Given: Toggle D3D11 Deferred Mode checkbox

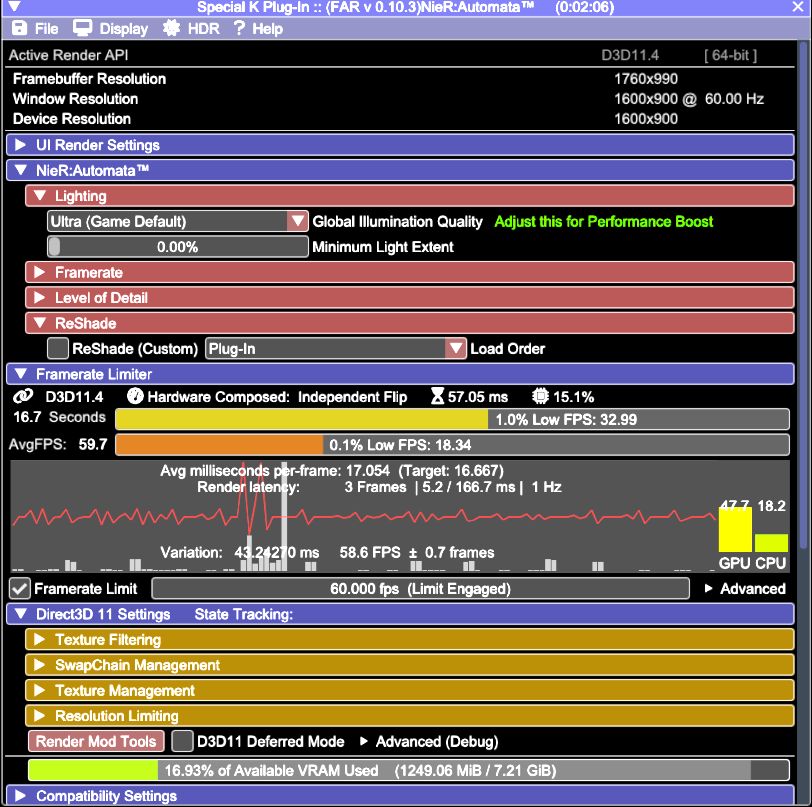Looking at the screenshot, I should click(x=182, y=741).
